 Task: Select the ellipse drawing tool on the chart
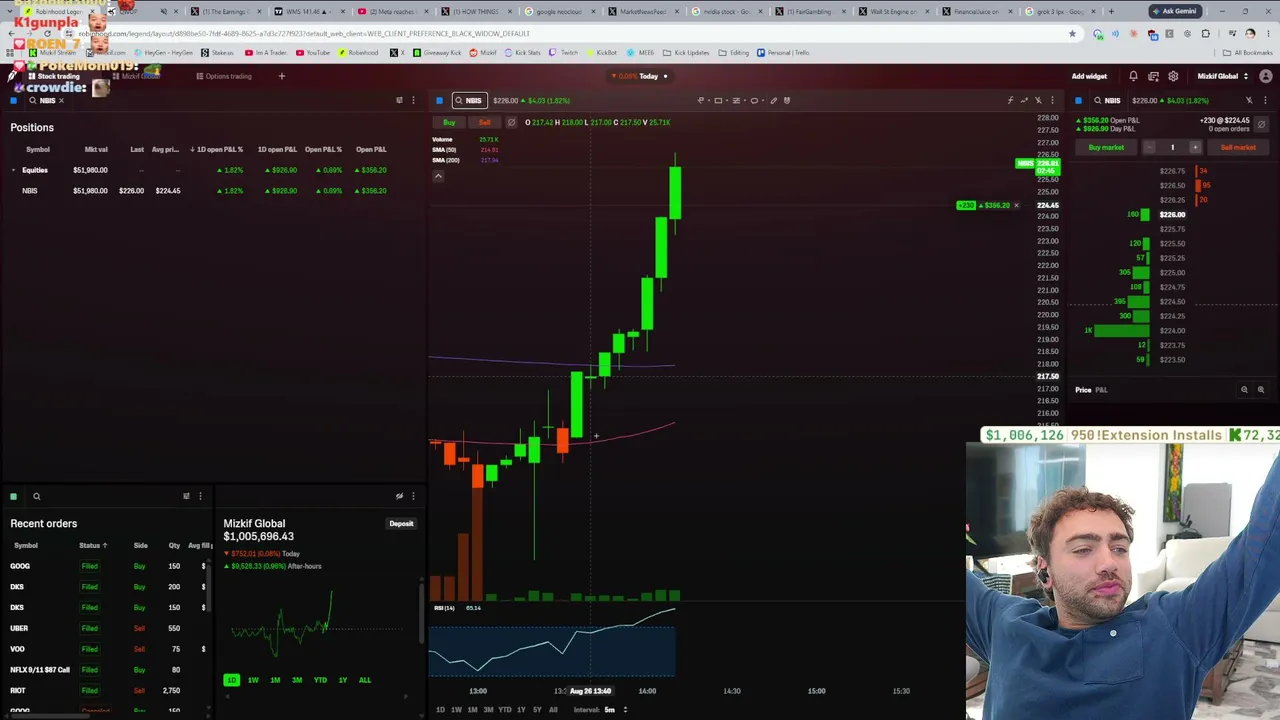pos(754,100)
